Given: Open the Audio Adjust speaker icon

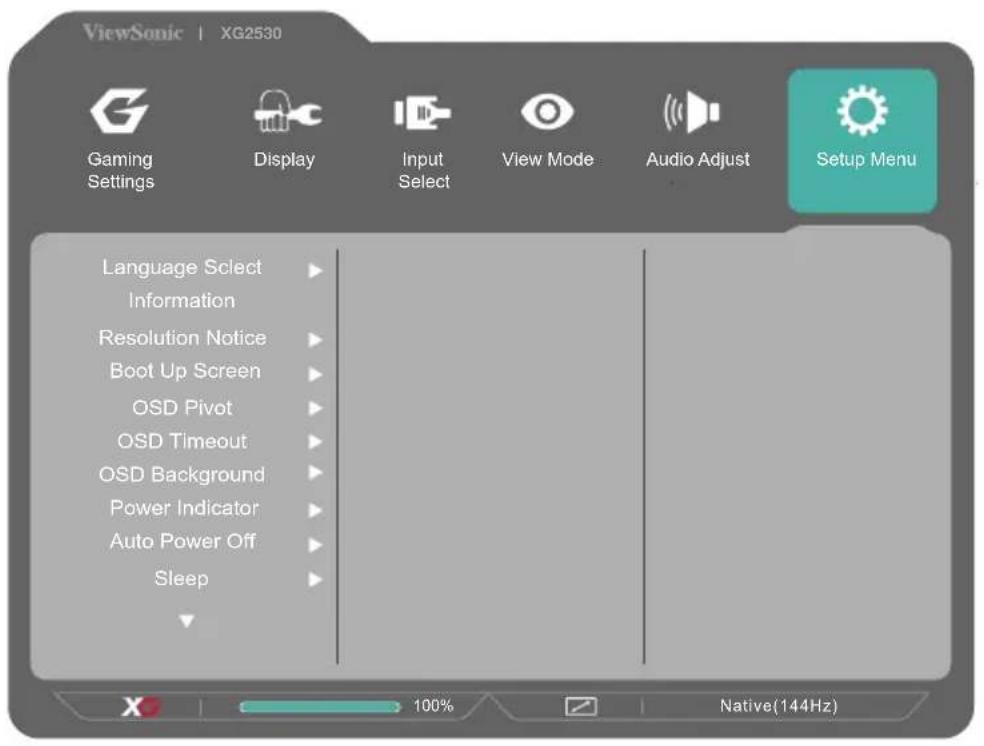Looking at the screenshot, I should click(692, 112).
